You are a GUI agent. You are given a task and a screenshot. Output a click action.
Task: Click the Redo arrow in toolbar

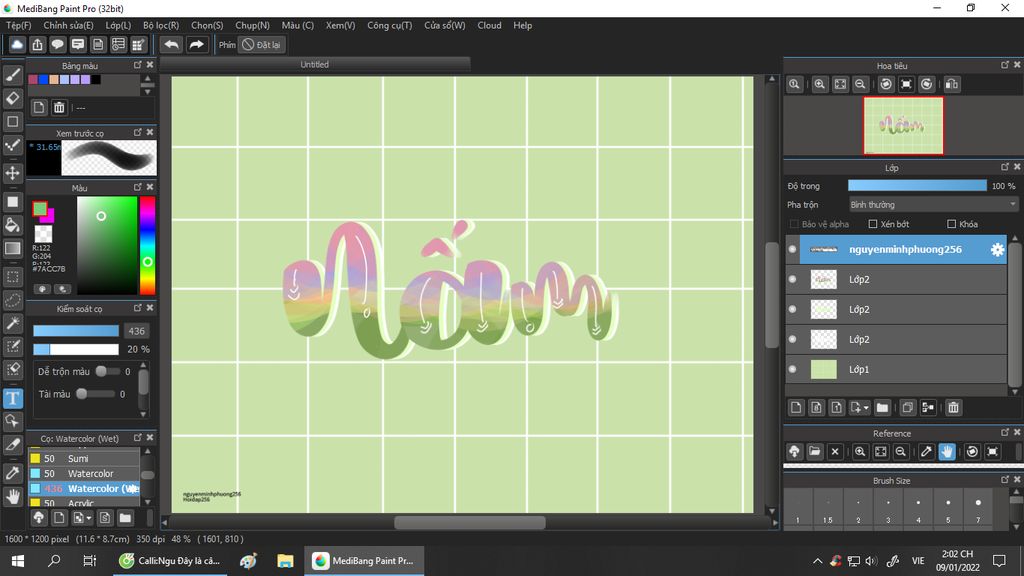(196, 44)
